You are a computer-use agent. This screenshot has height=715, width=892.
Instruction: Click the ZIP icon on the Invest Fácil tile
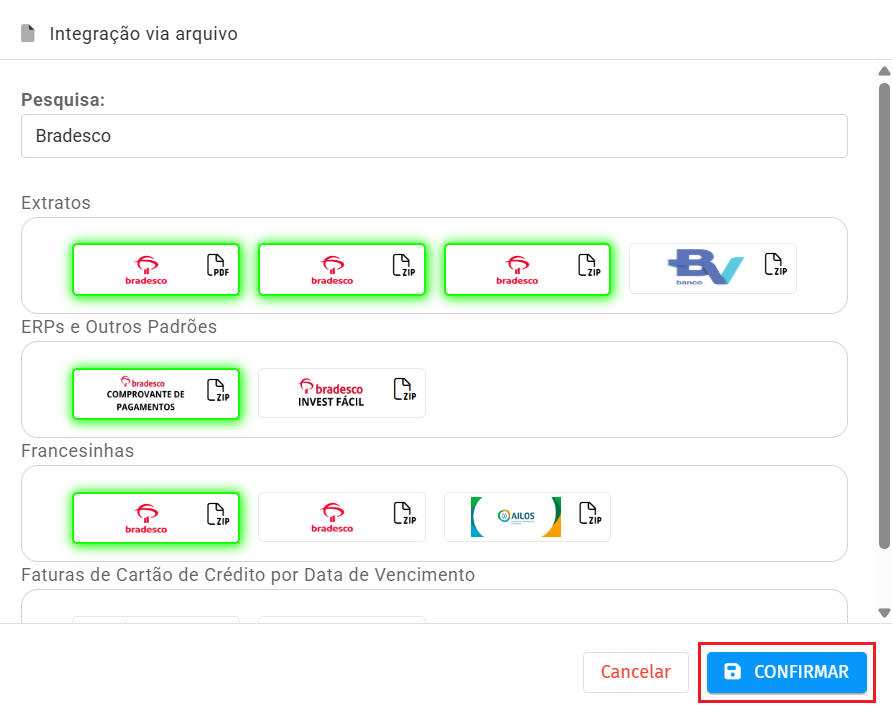coord(403,390)
